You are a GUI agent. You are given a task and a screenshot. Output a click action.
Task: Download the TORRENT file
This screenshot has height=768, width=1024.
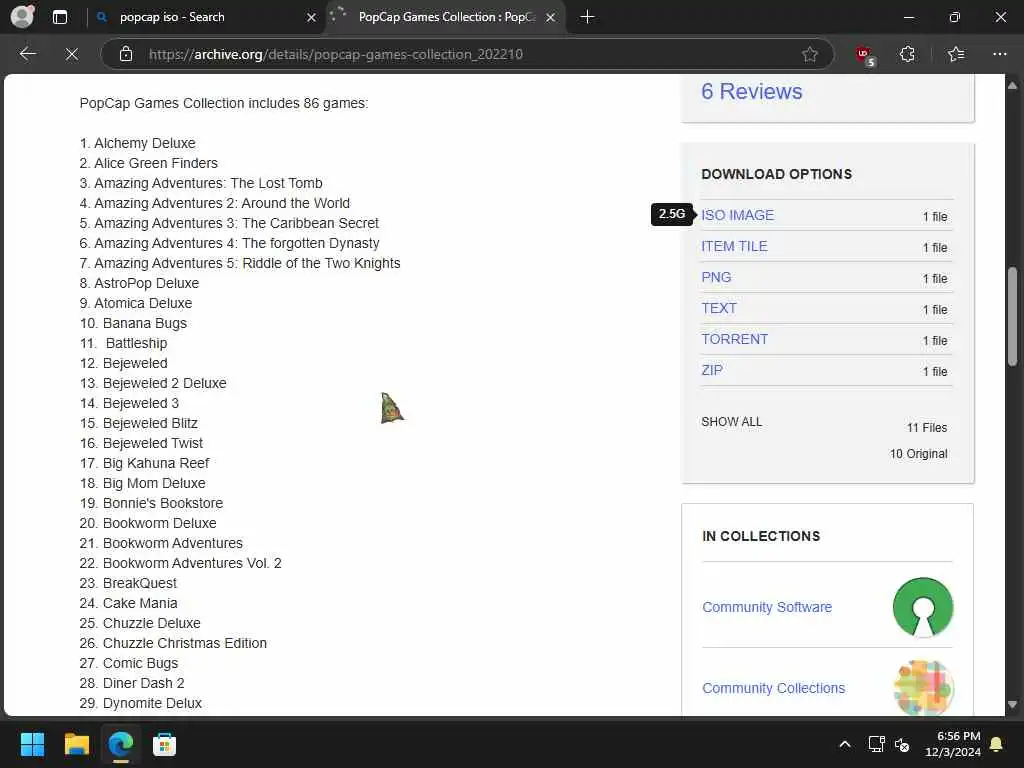(735, 339)
